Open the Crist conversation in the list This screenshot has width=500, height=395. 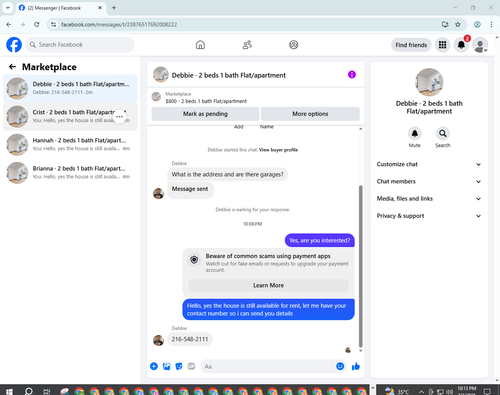click(x=70, y=116)
